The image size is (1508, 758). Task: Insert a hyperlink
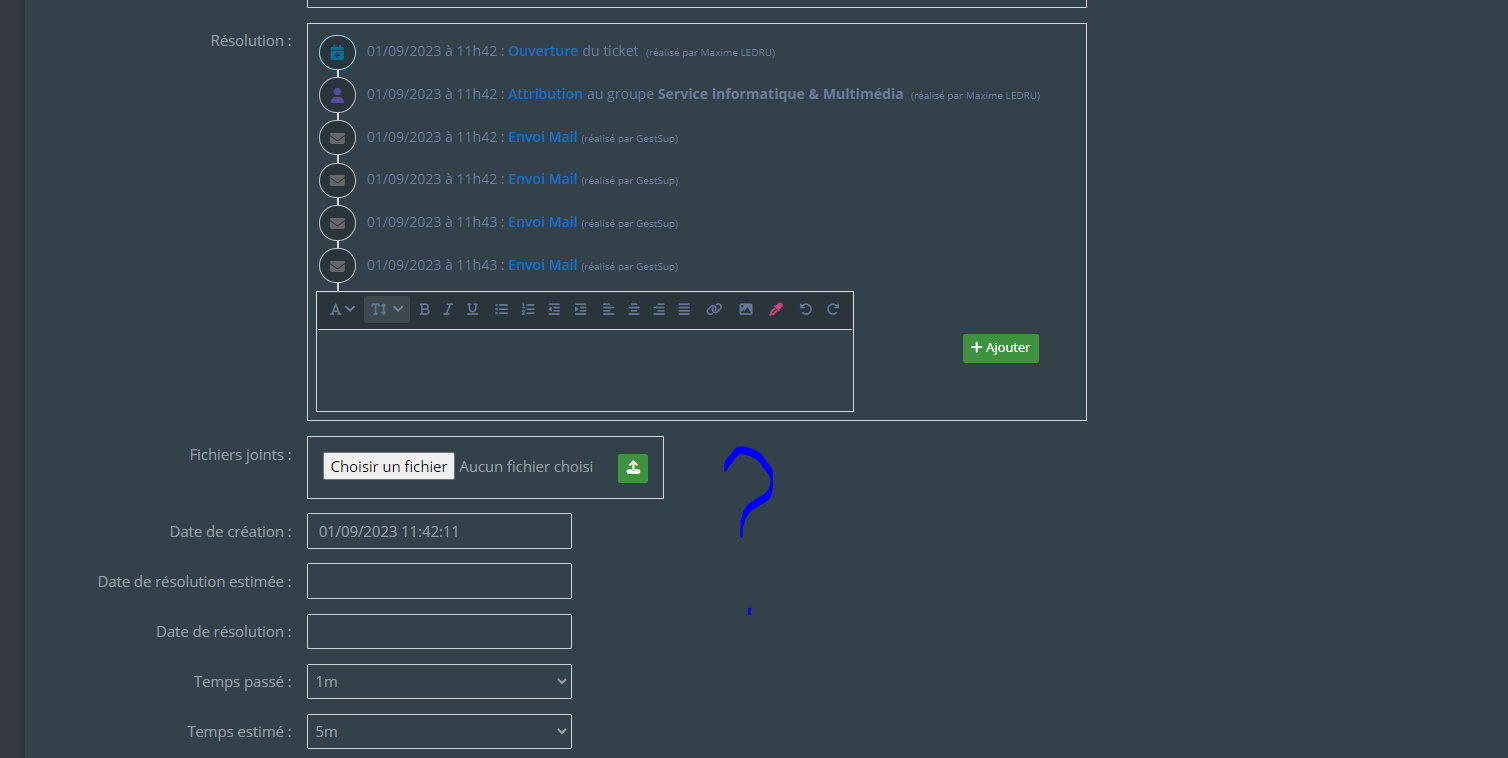[x=714, y=310]
